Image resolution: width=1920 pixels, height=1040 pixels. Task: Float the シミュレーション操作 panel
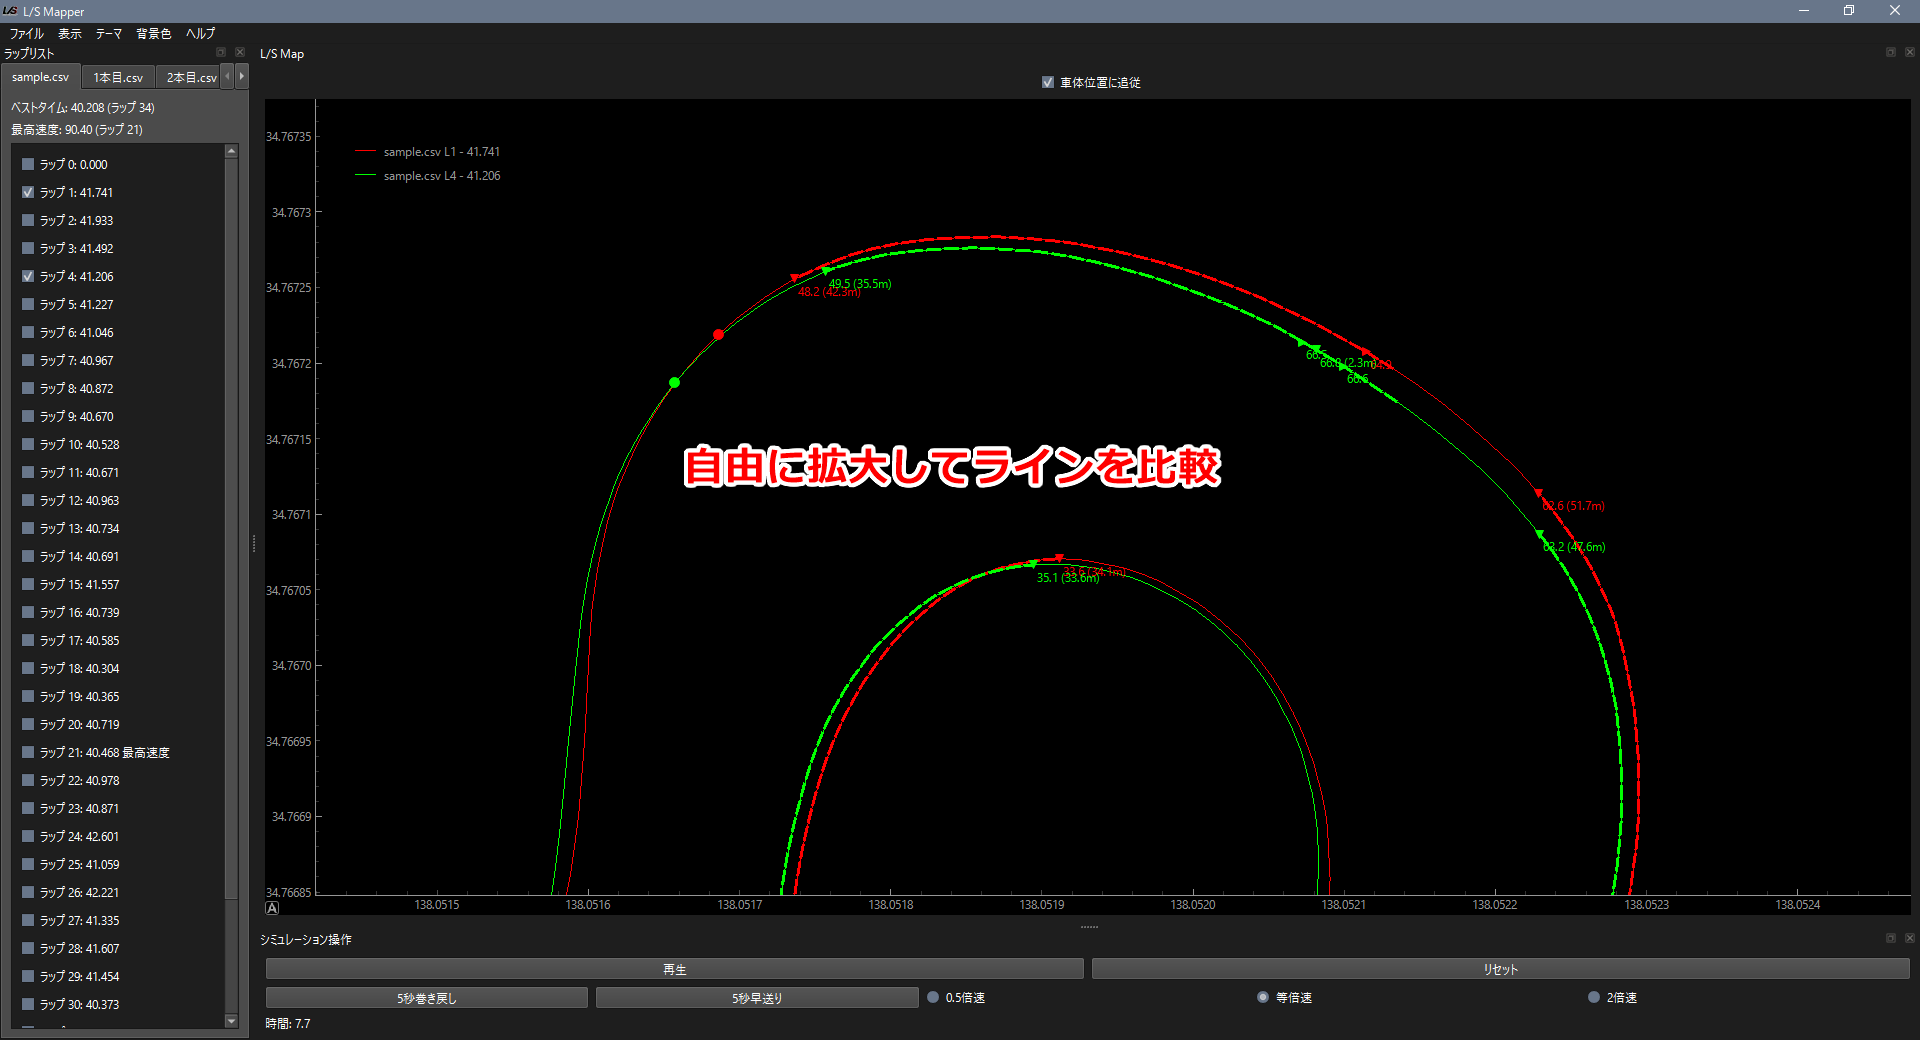tap(1890, 939)
